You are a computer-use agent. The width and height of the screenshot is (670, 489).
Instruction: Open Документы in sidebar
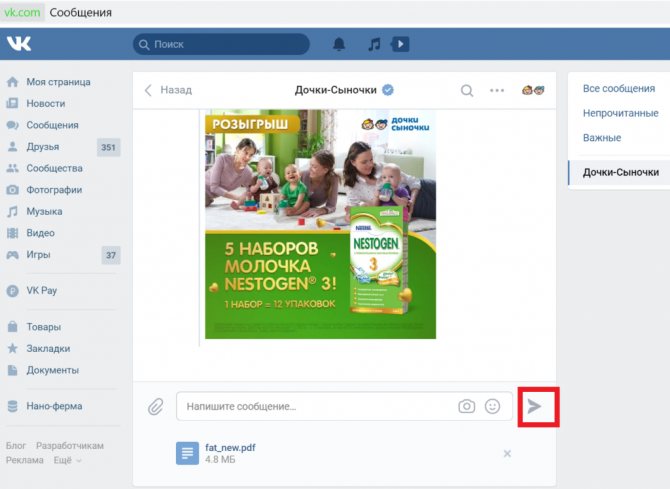[53, 370]
